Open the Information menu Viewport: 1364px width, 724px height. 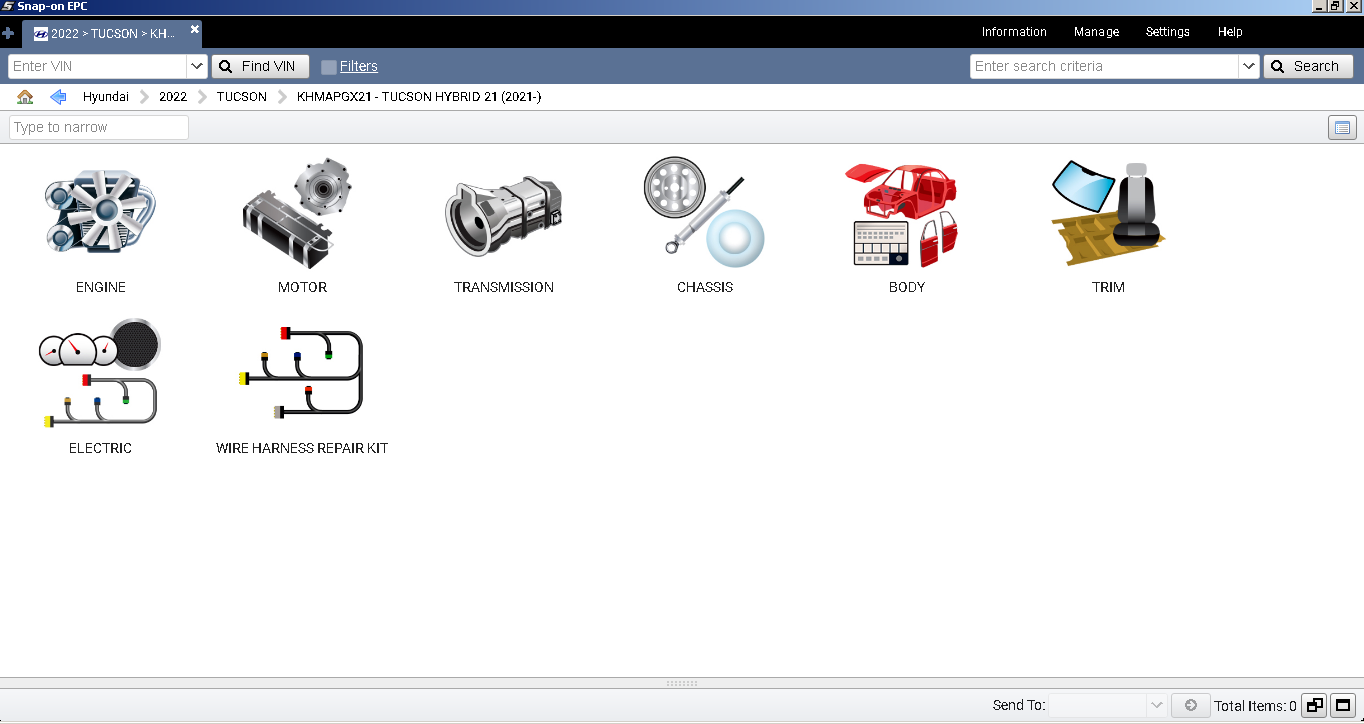(x=1014, y=32)
